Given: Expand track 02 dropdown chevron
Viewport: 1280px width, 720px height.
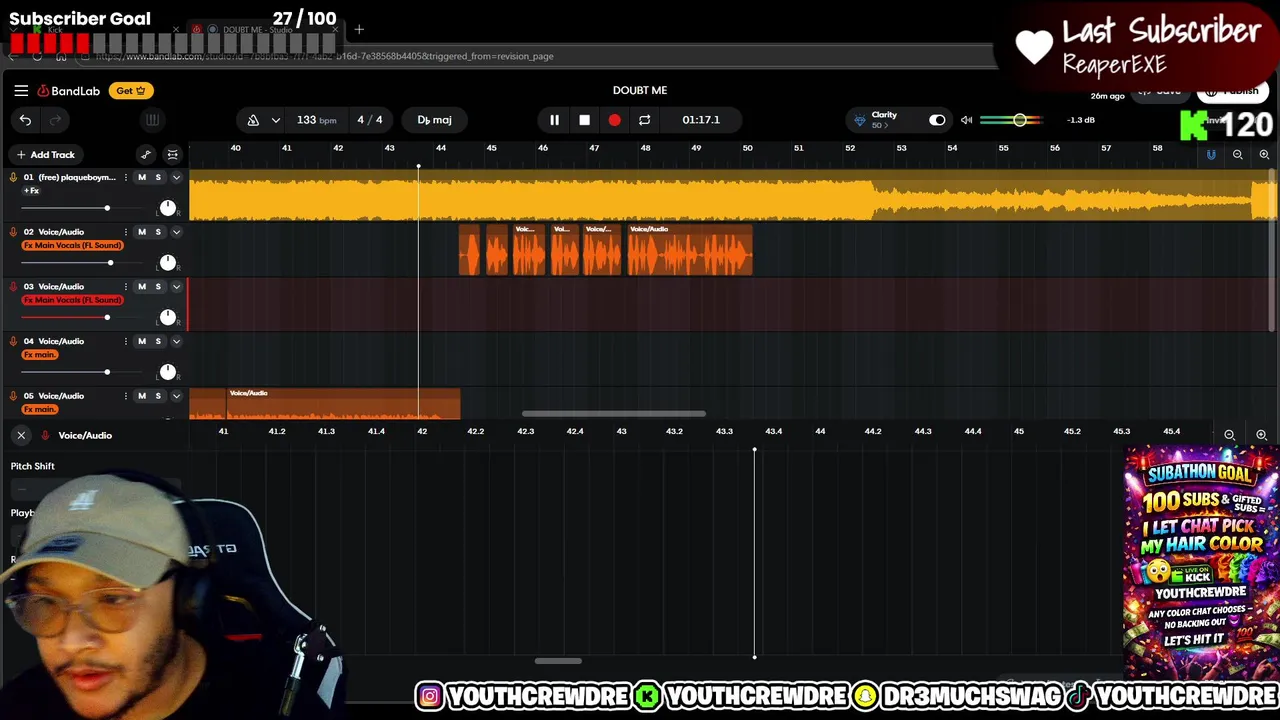Looking at the screenshot, I should coord(176,232).
